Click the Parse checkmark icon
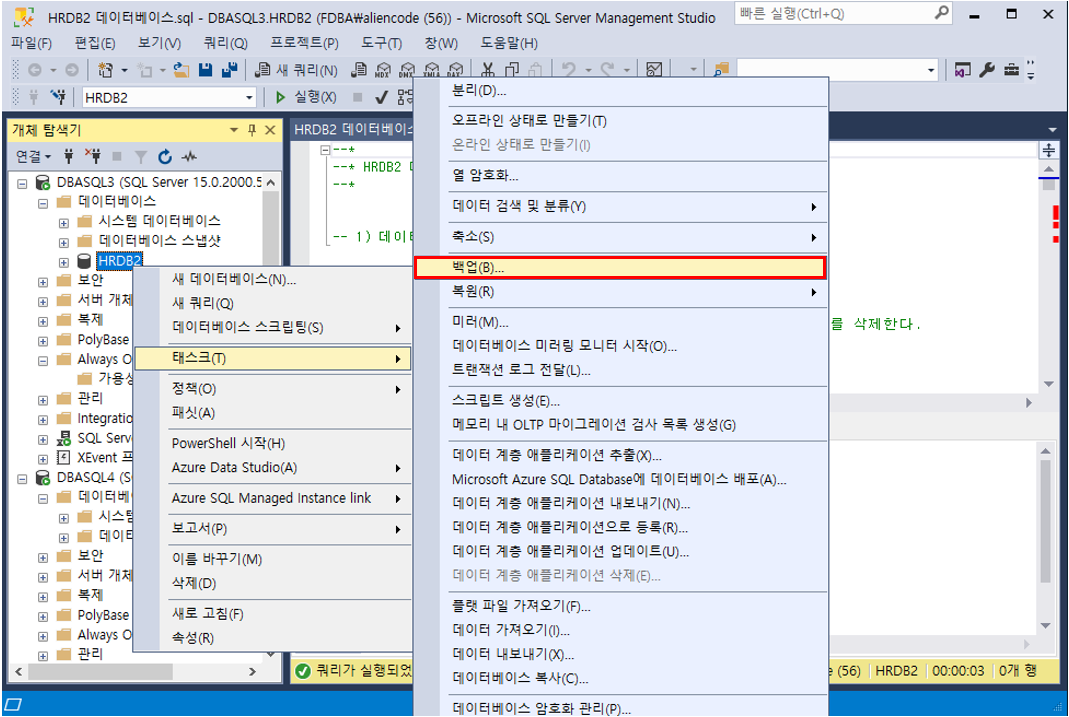This screenshot has height=717, width=1069. [382, 98]
